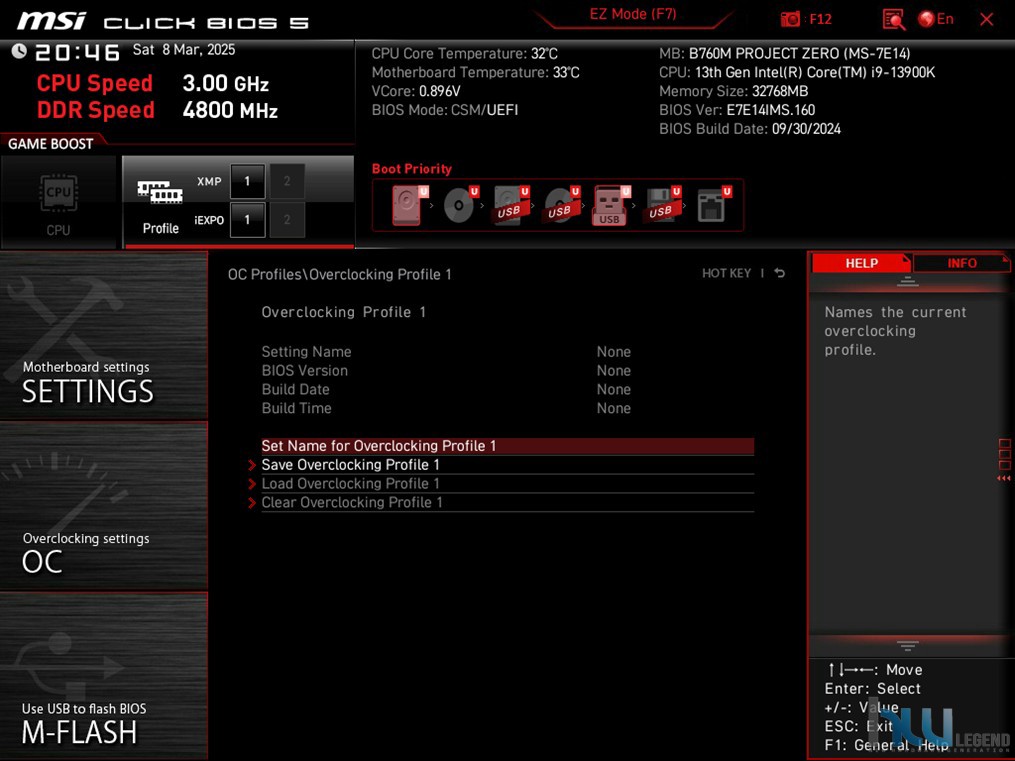The image size is (1015, 761).
Task: Select the network boot device icon
Action: tap(712, 205)
